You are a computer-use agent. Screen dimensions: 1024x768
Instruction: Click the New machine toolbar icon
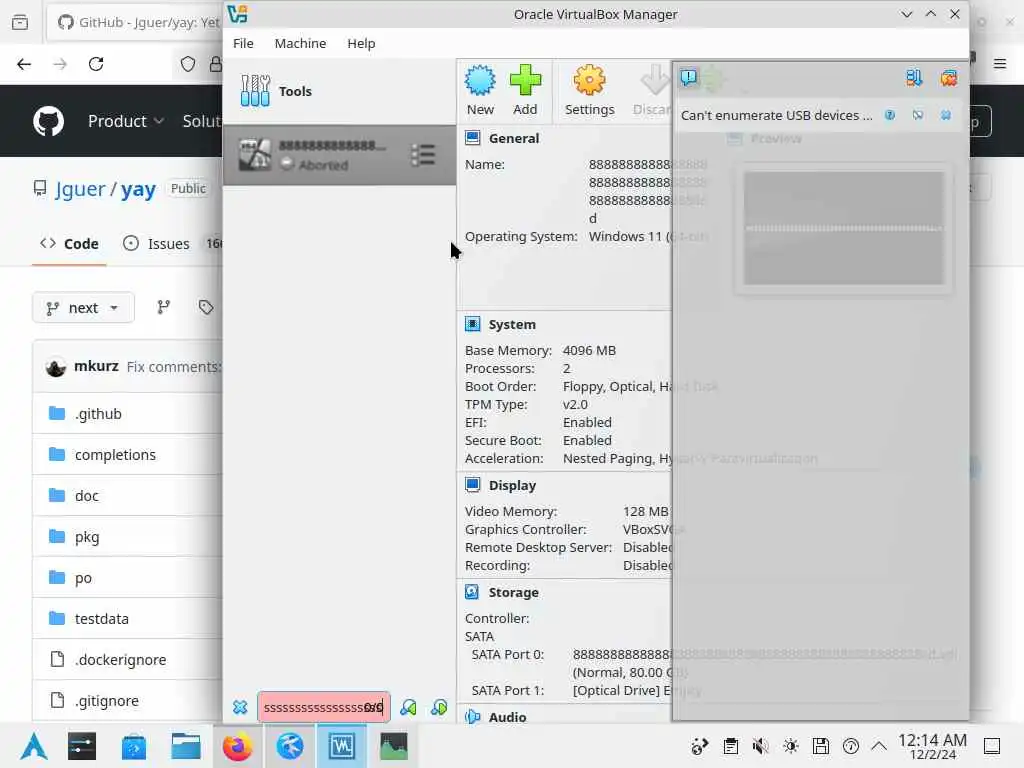480,91
